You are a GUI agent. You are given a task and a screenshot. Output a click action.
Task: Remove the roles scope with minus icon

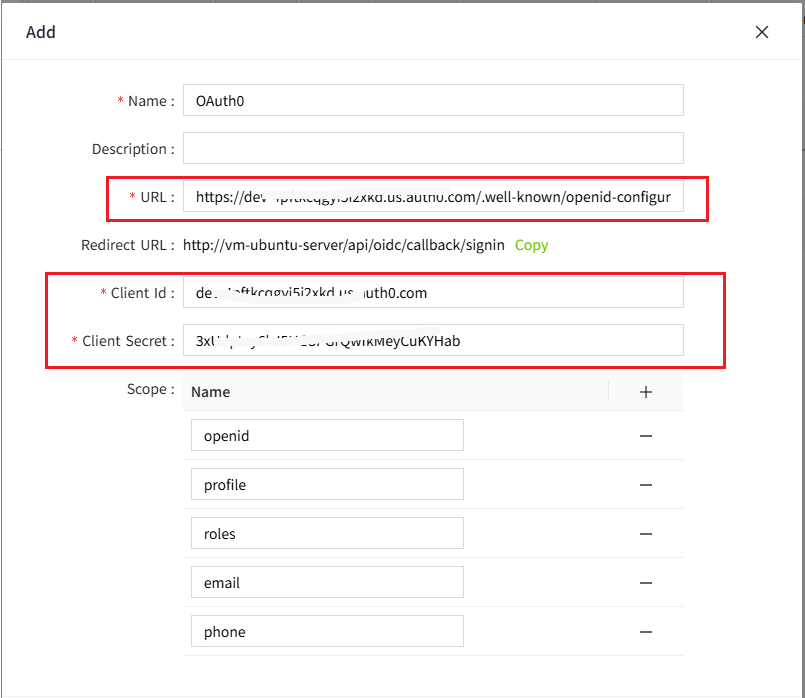(x=646, y=534)
